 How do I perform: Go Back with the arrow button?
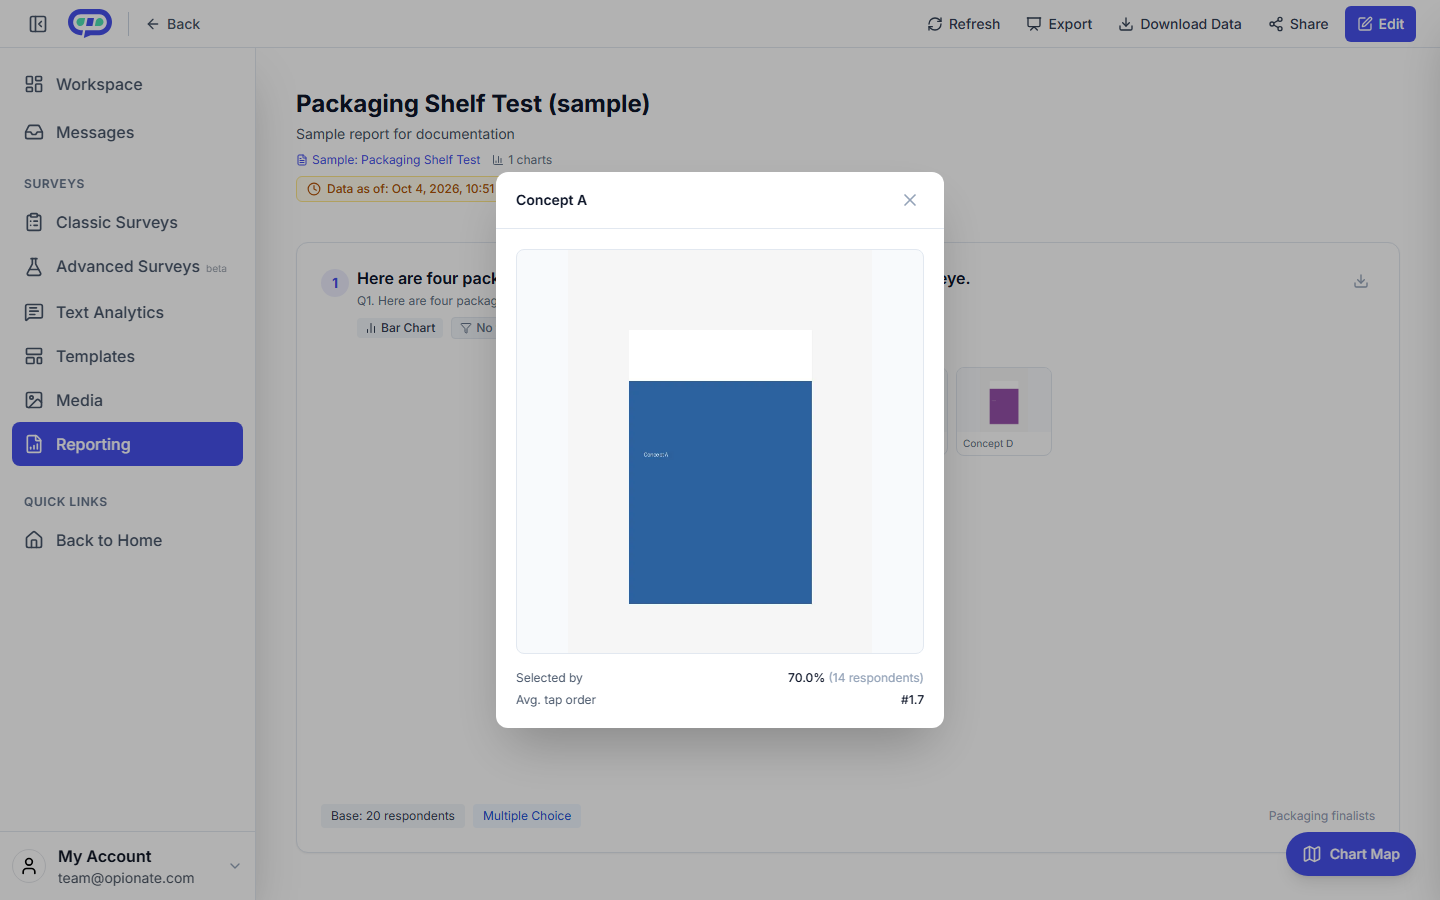(173, 24)
